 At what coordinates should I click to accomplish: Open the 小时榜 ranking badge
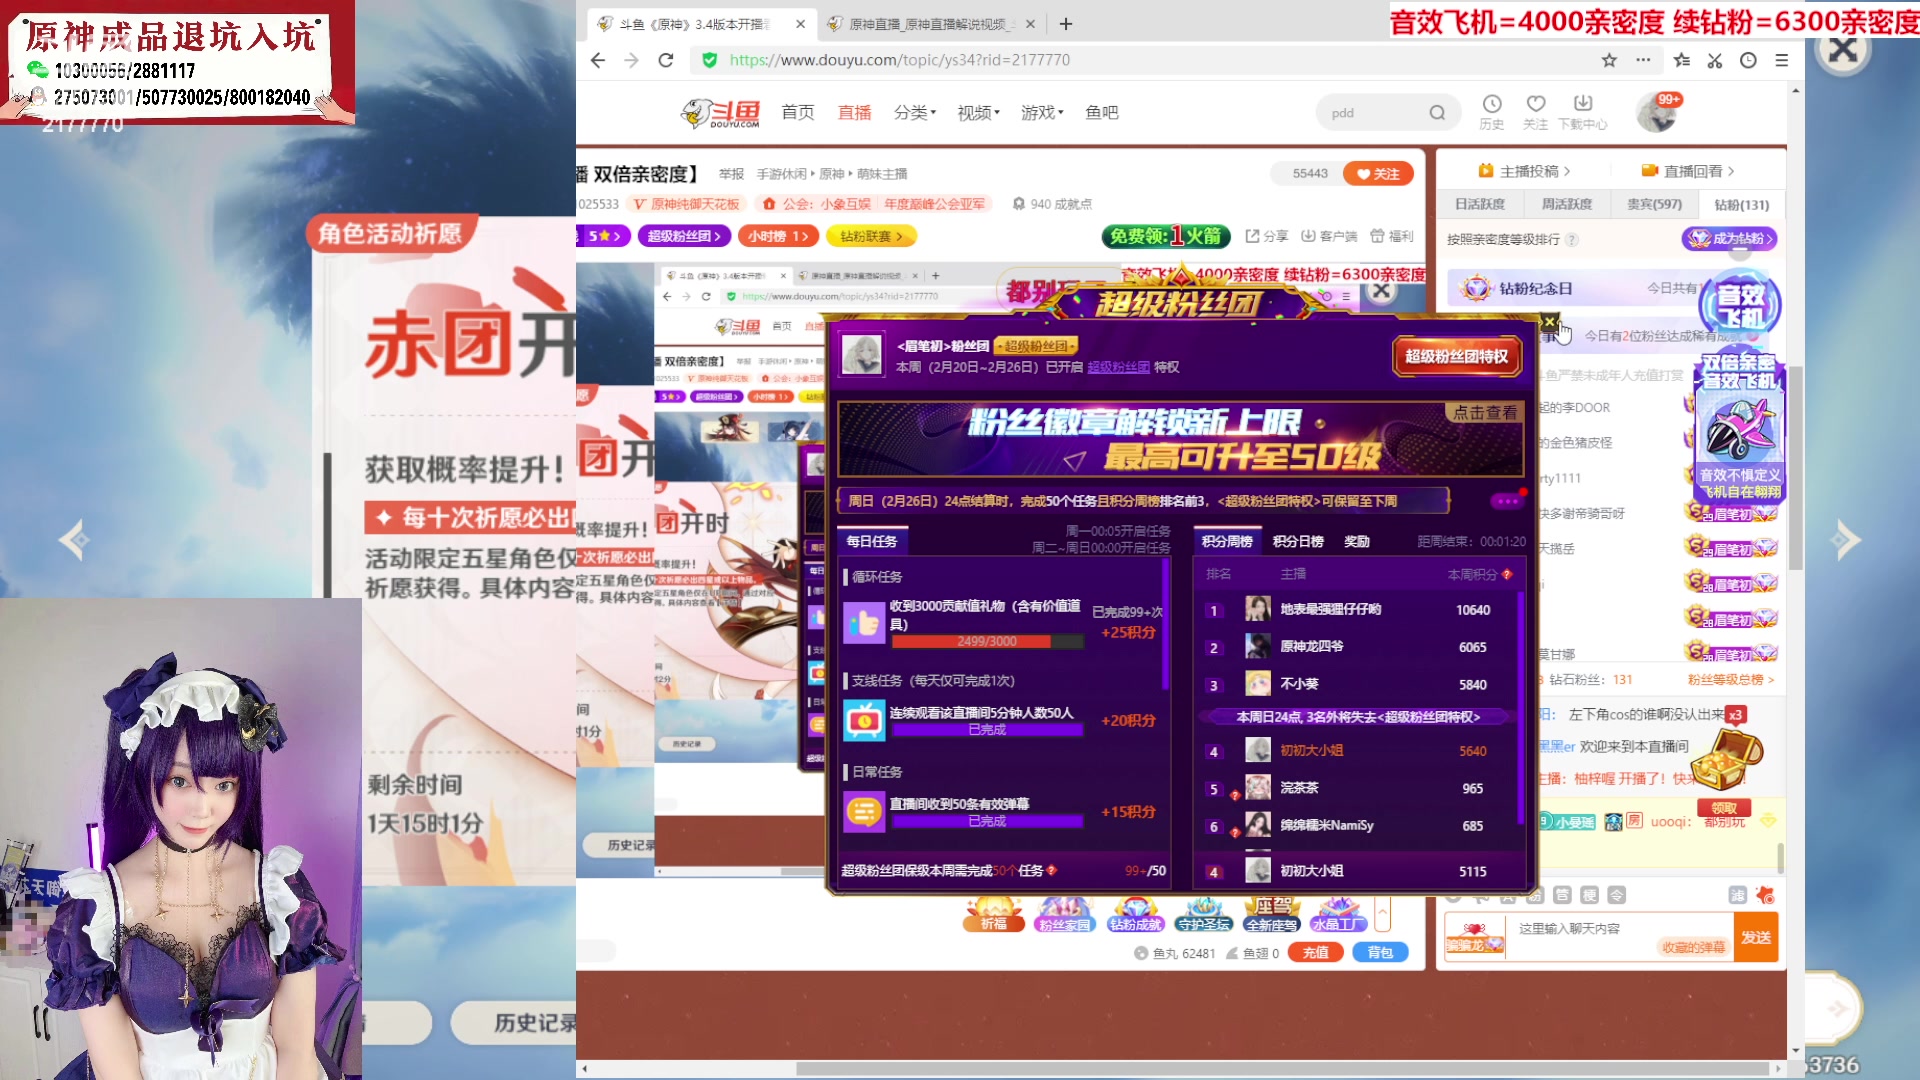778,236
